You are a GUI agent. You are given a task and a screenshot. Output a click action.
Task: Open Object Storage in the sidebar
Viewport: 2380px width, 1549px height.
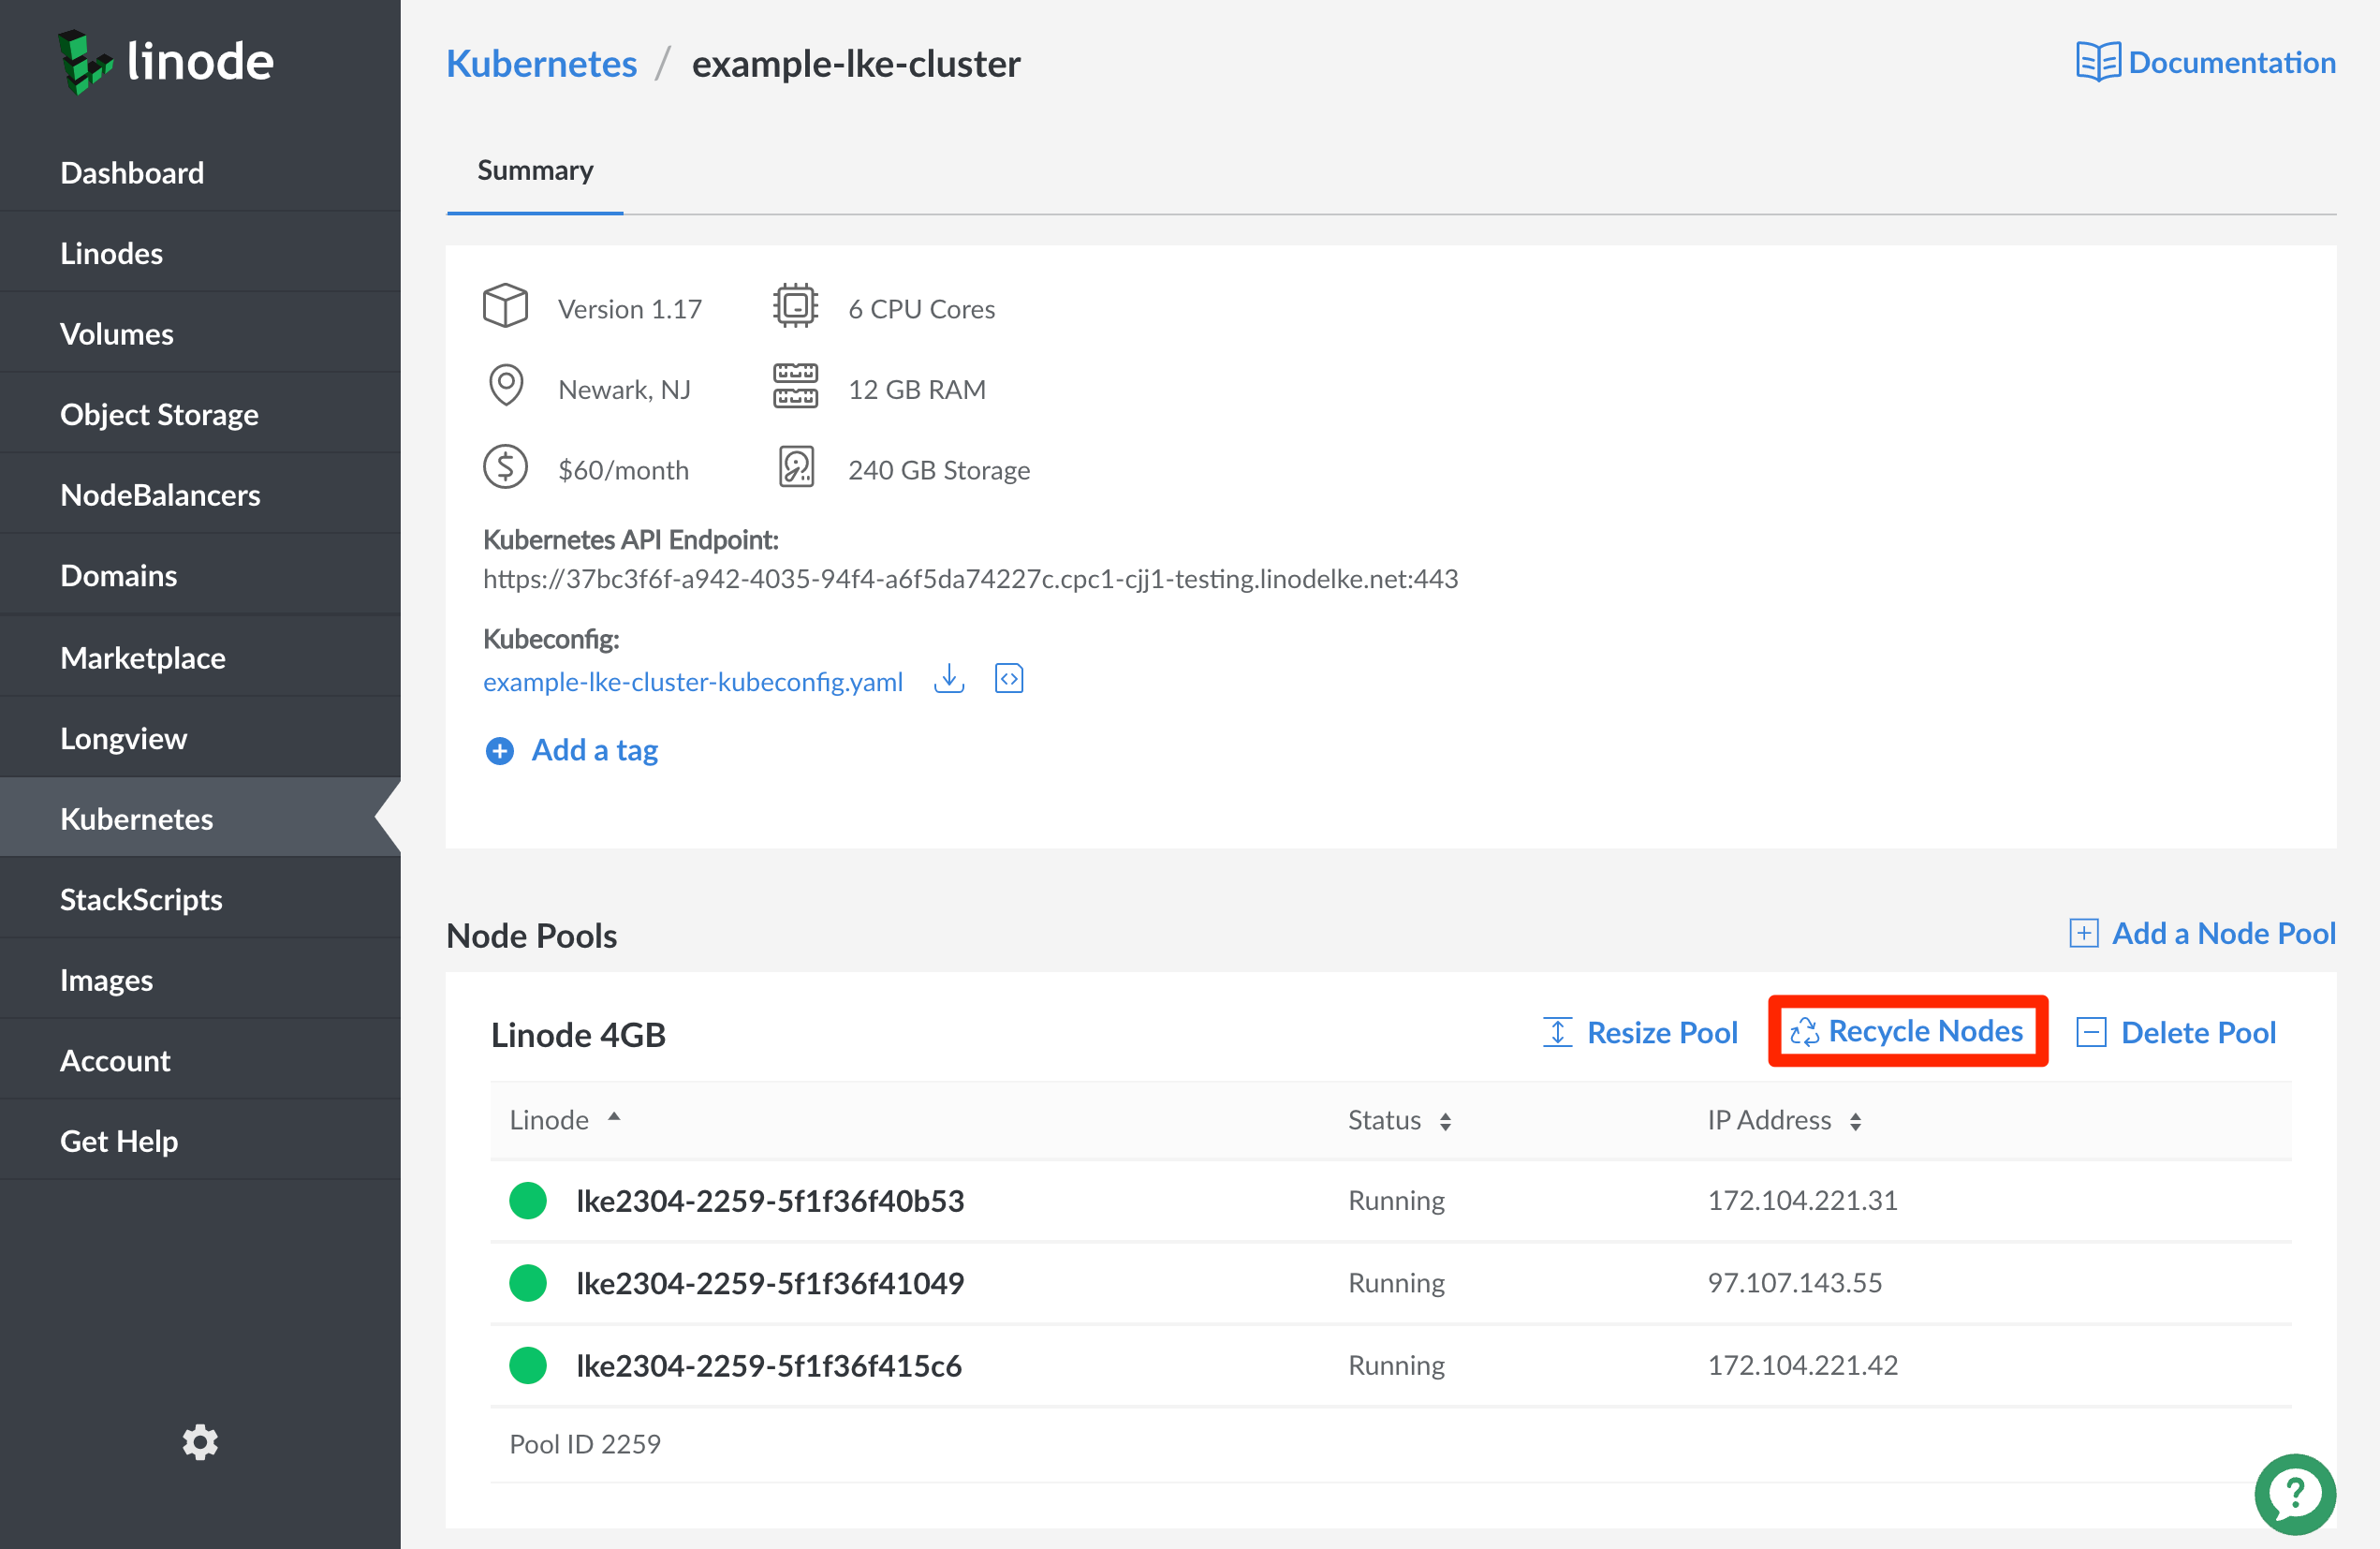point(159,414)
